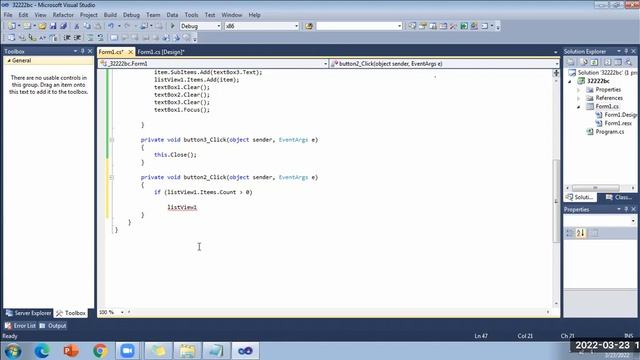Collapse the button2_Click method outline
640x360 pixels.
pyautogui.click(x=111, y=178)
